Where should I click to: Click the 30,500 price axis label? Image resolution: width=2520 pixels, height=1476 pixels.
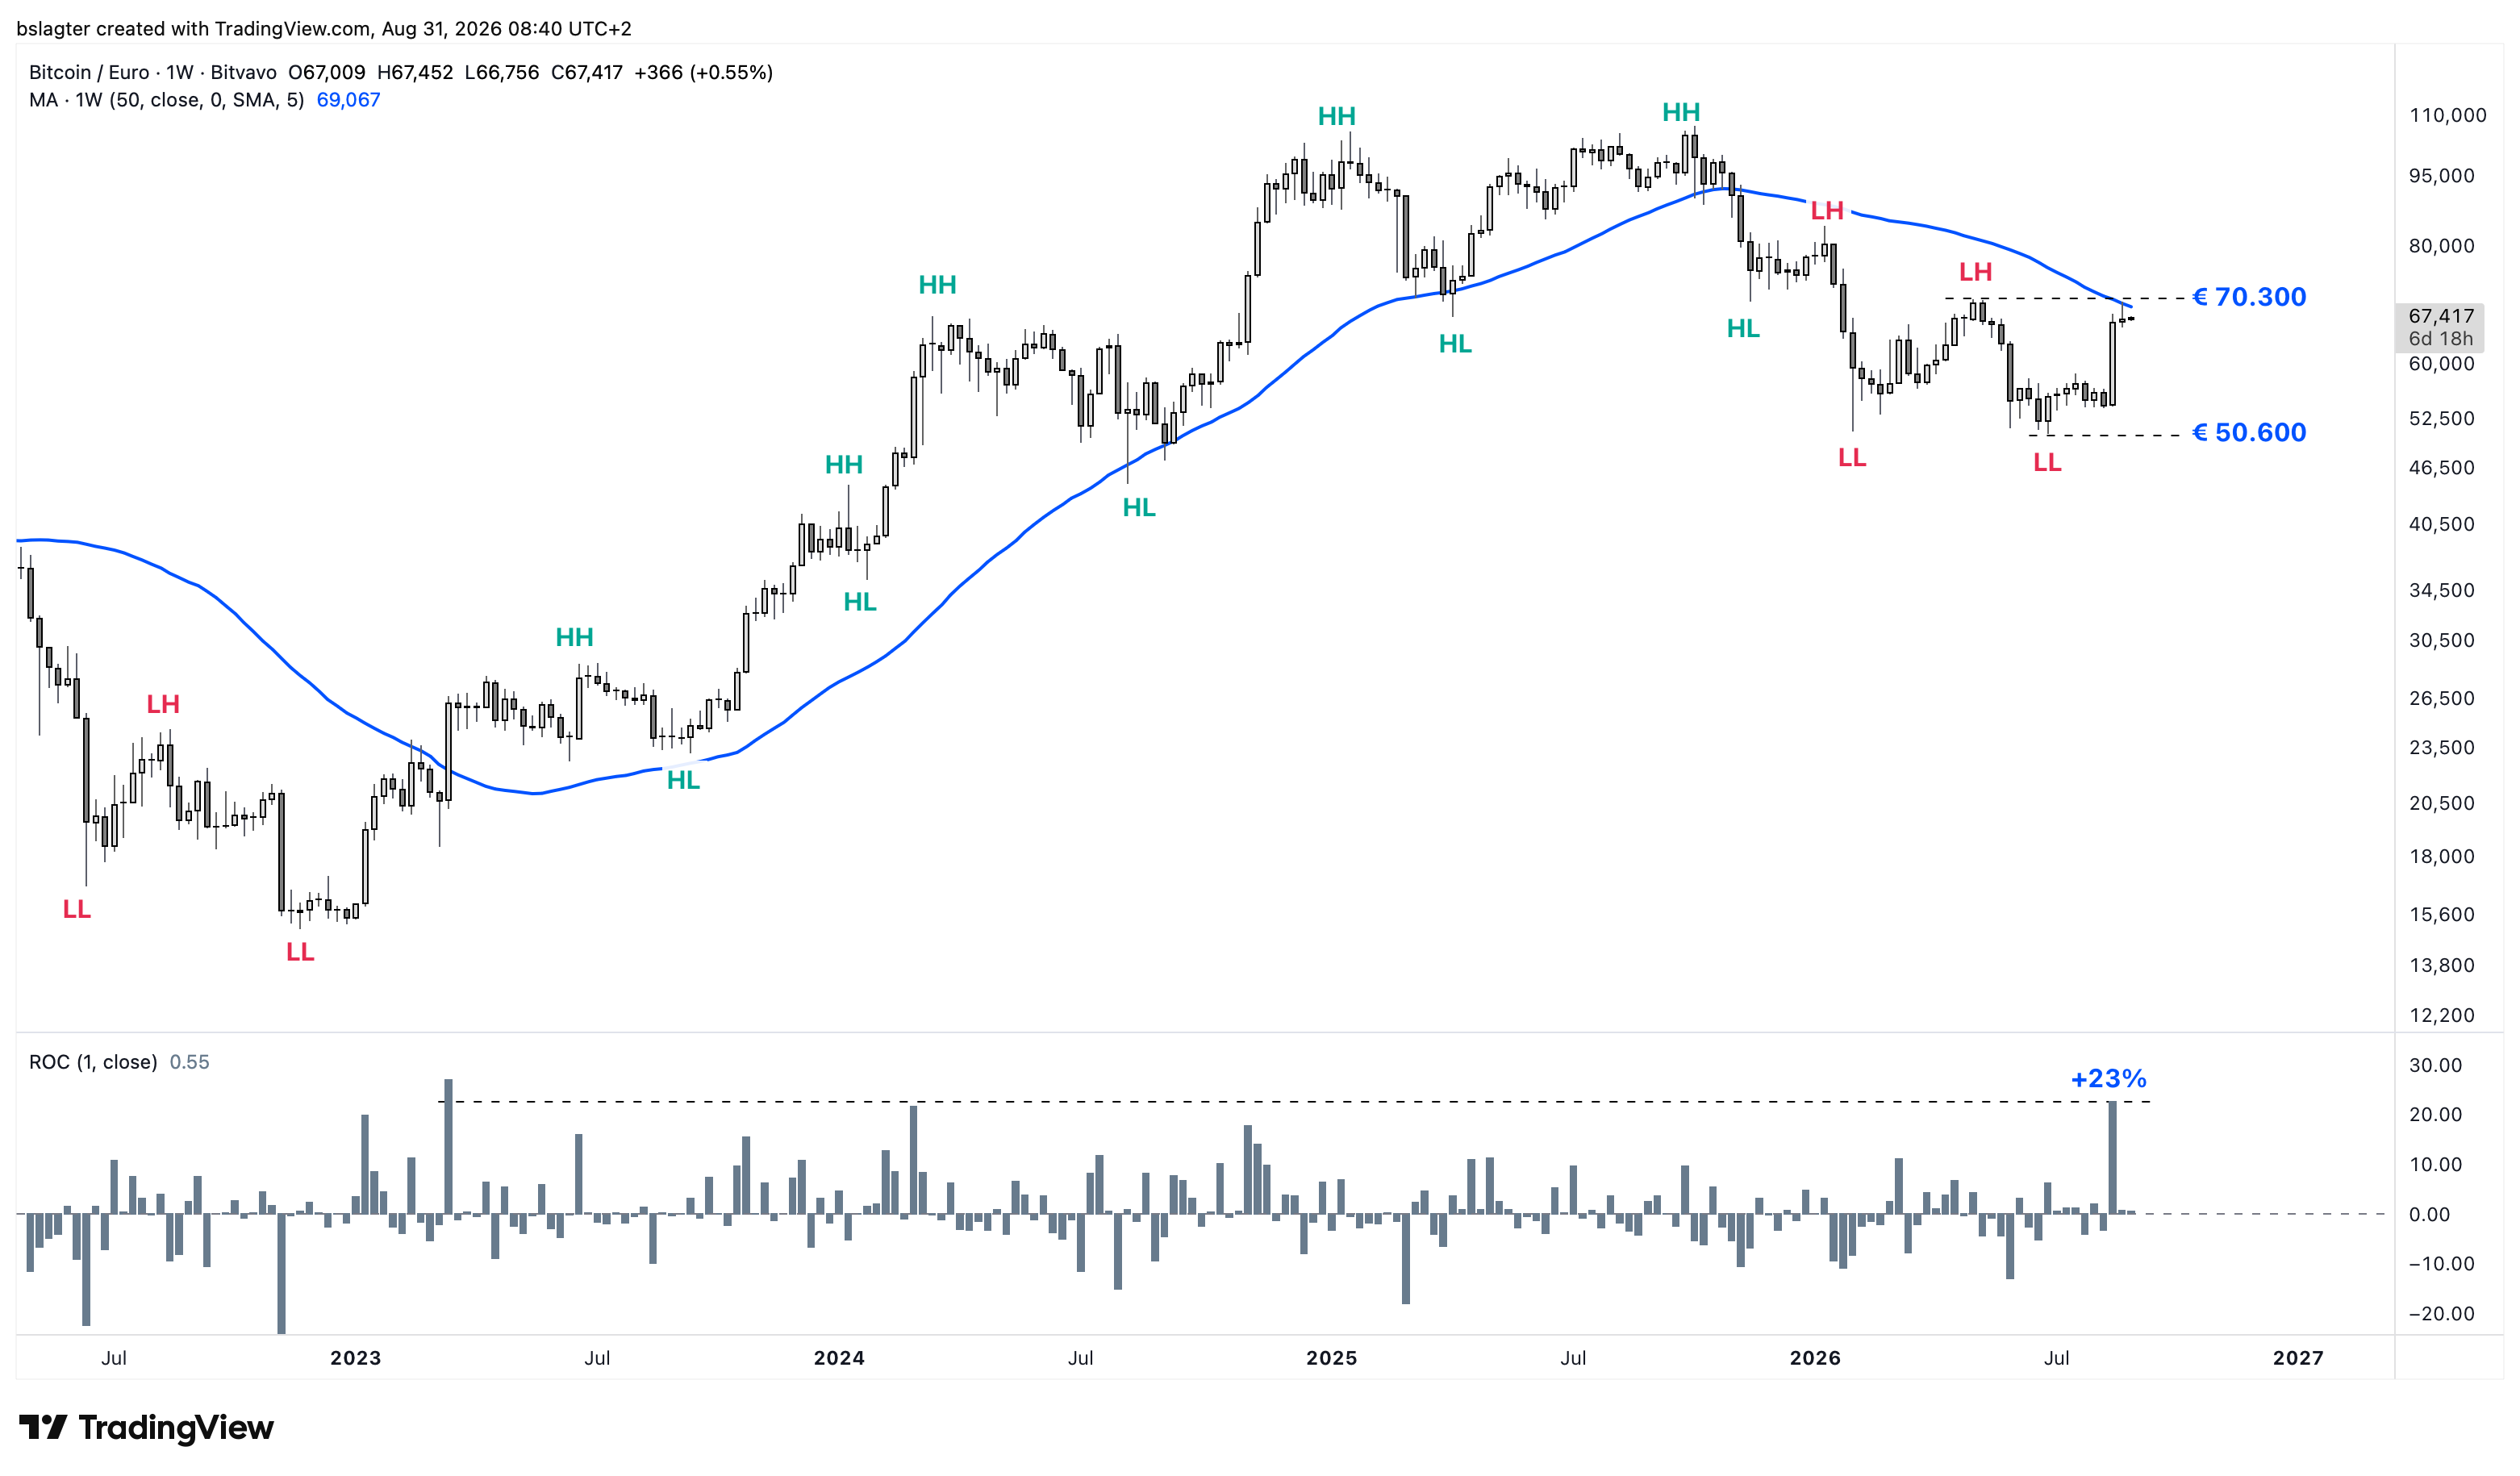2442,640
